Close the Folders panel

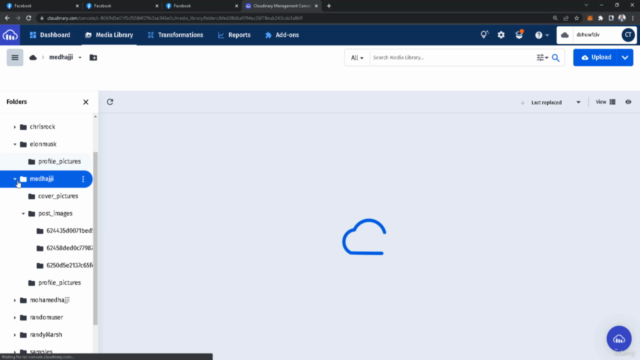(x=86, y=102)
